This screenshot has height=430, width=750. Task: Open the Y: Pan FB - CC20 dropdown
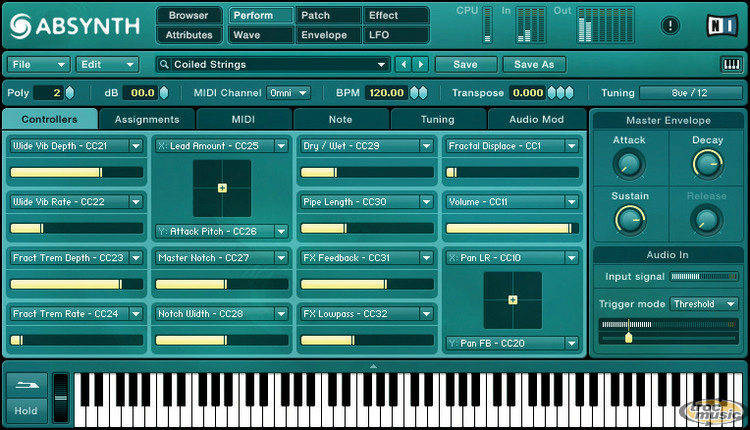(572, 343)
